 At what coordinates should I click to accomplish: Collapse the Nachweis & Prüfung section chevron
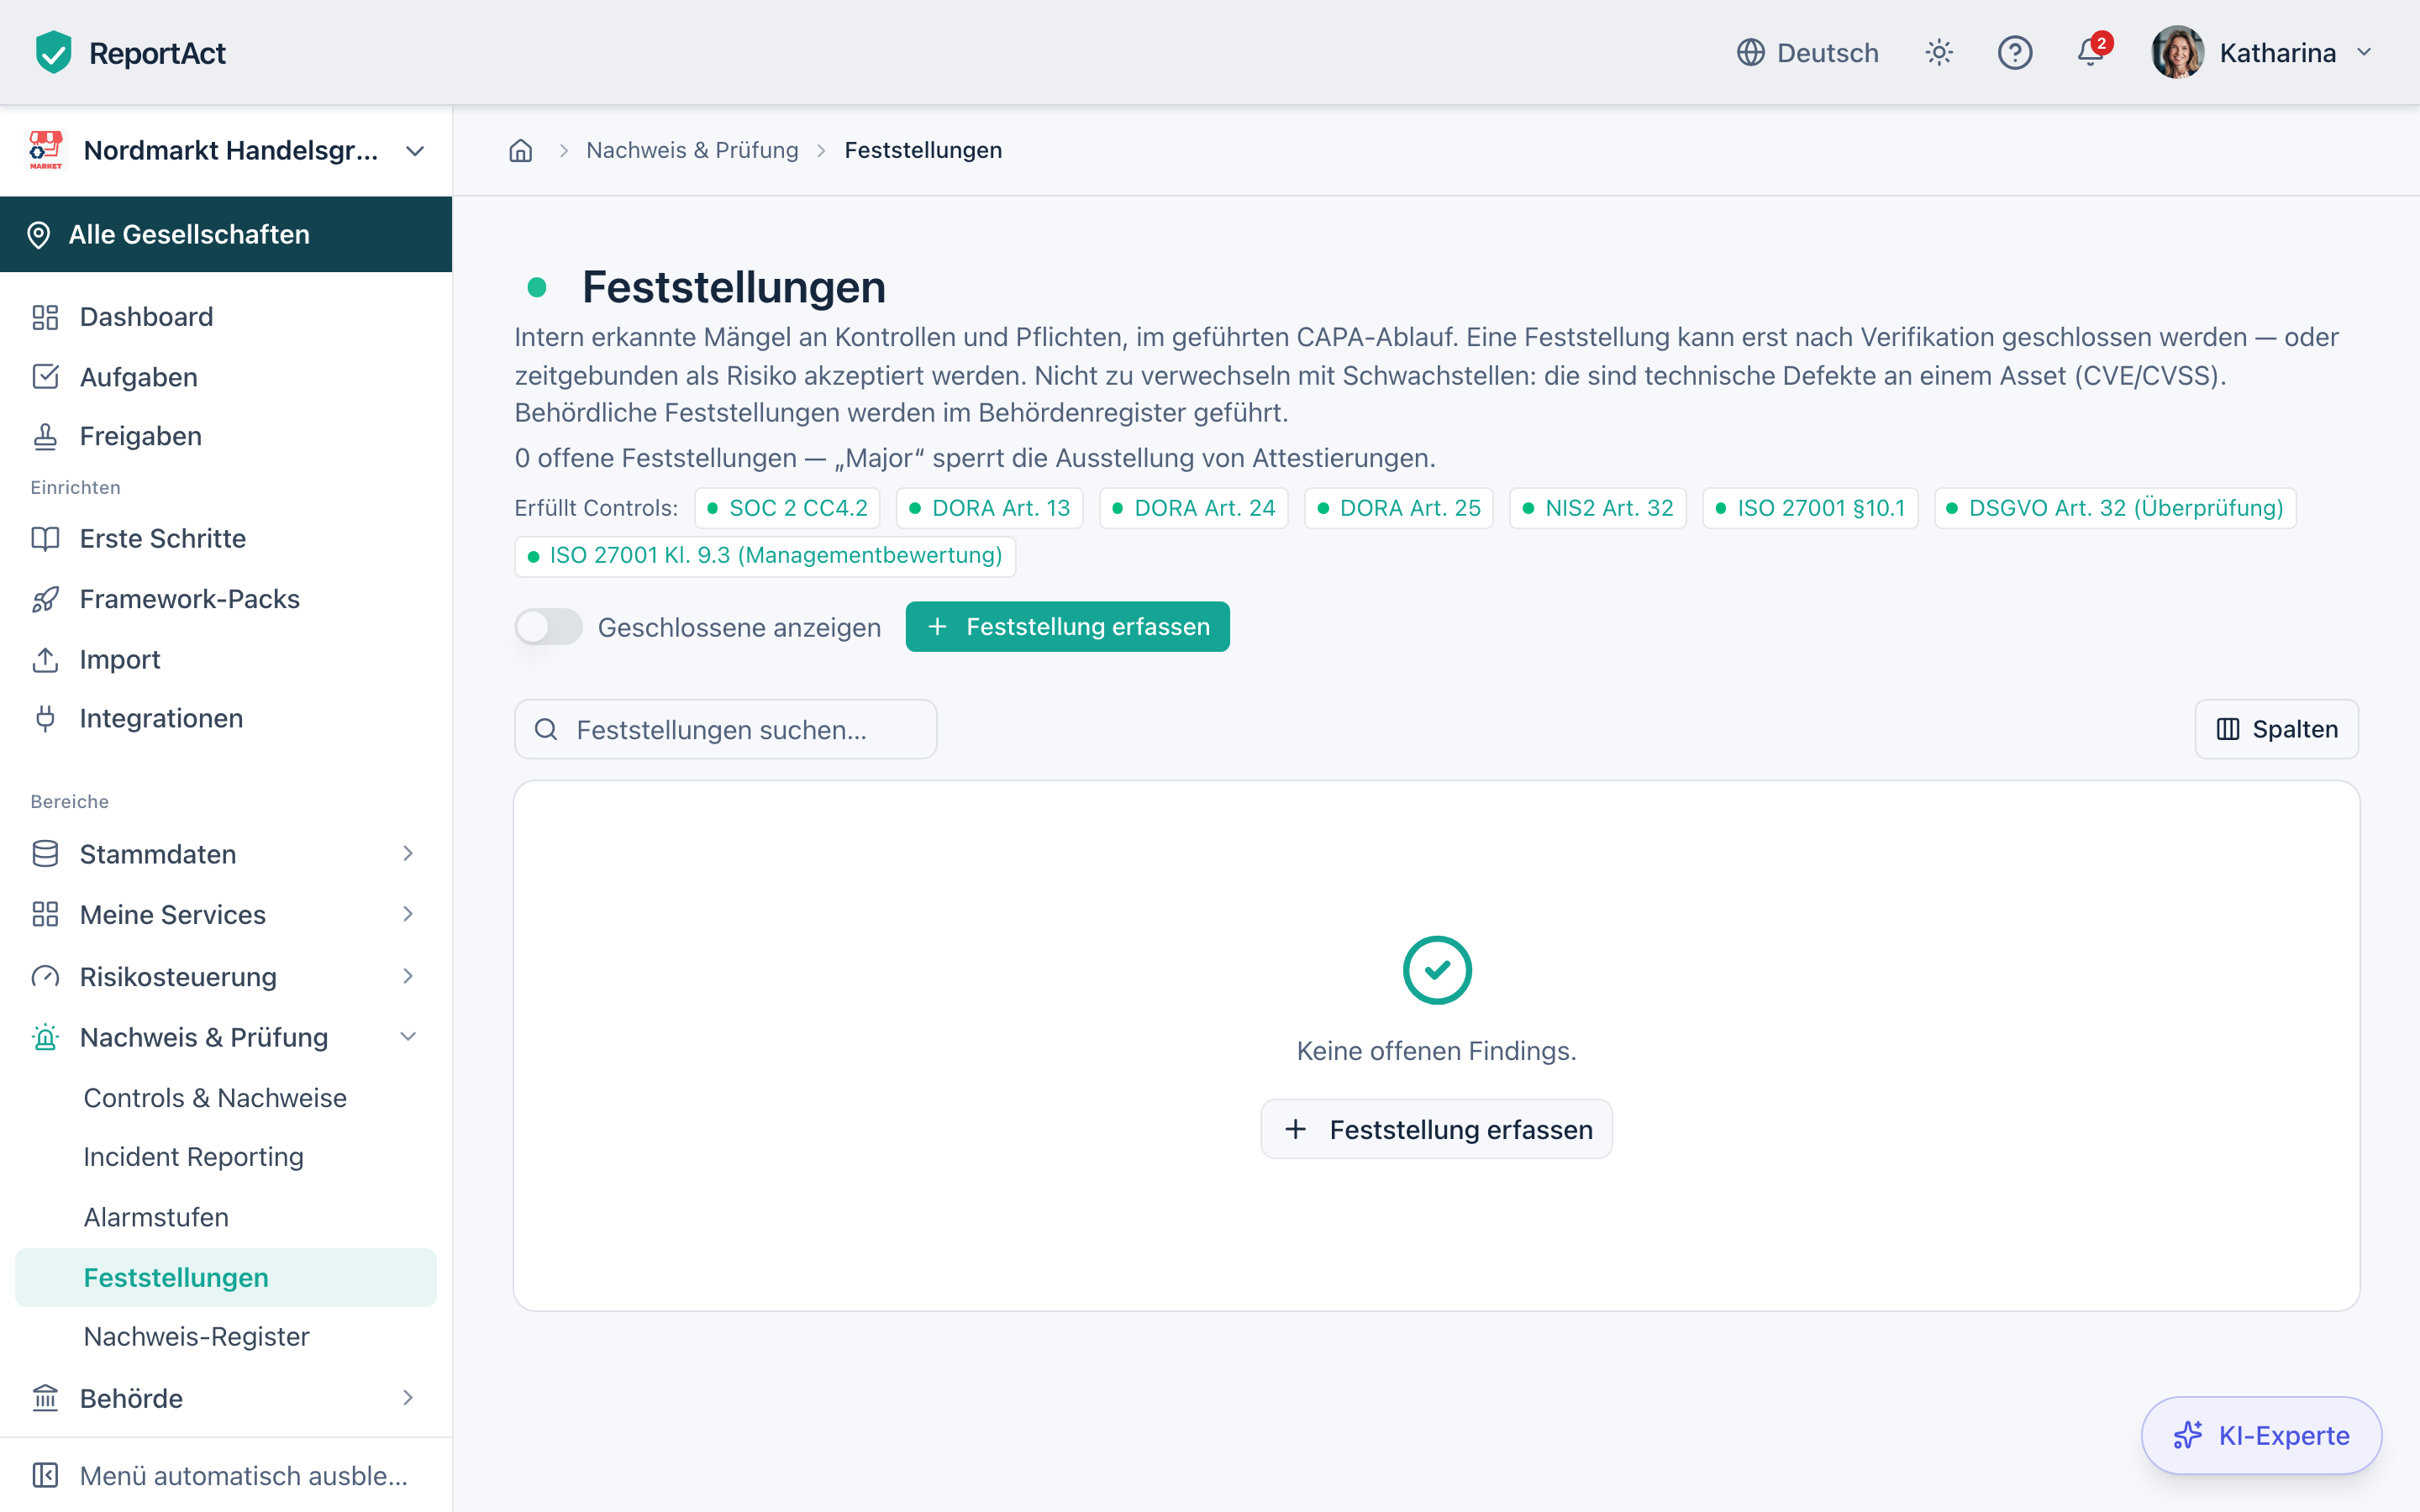pos(408,1037)
